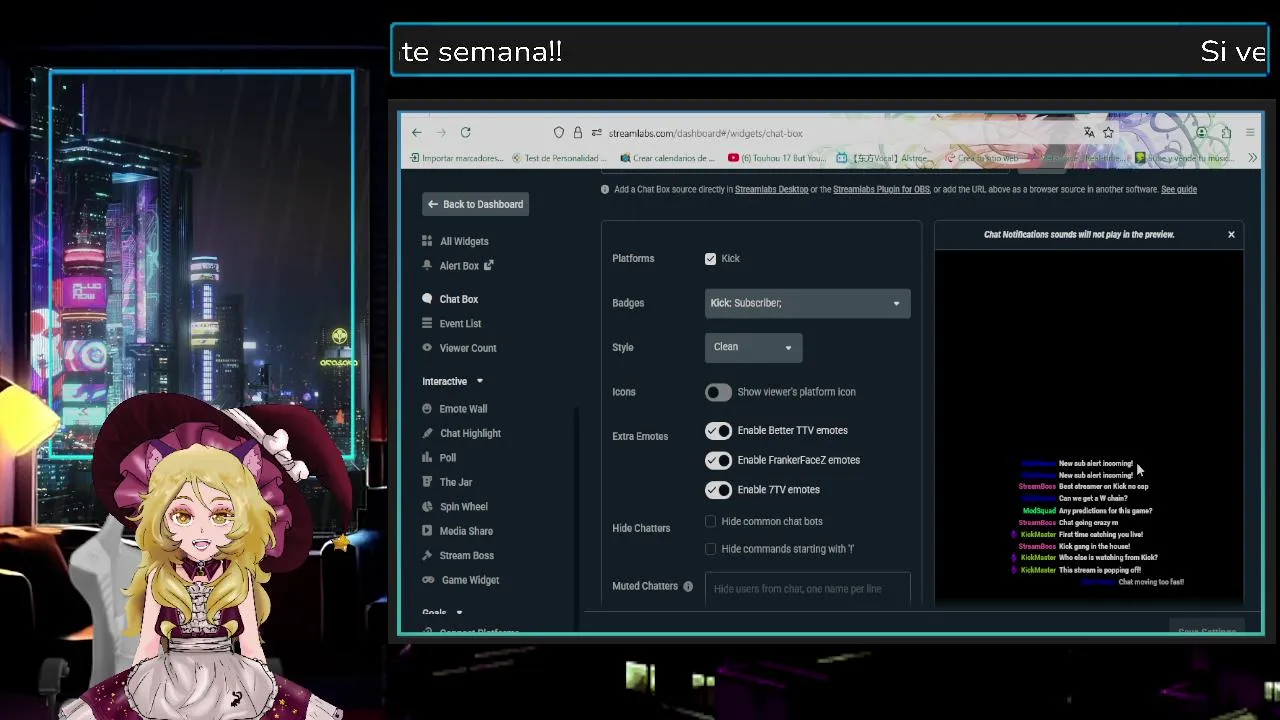Open Alert Box external link icon
Screen dimensions: 1280x720
click(x=489, y=265)
